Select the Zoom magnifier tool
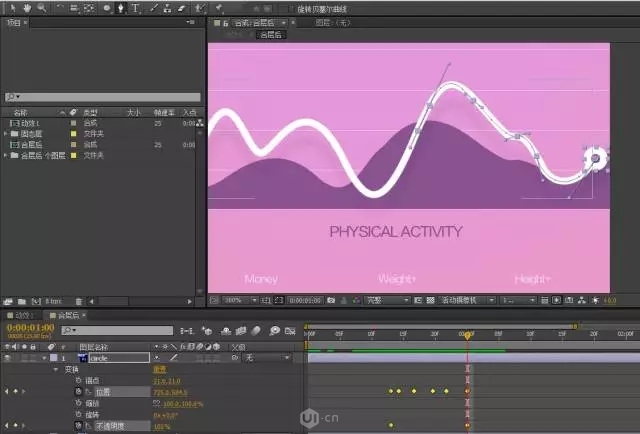Viewport: 640px width, 434px height. coord(41,8)
